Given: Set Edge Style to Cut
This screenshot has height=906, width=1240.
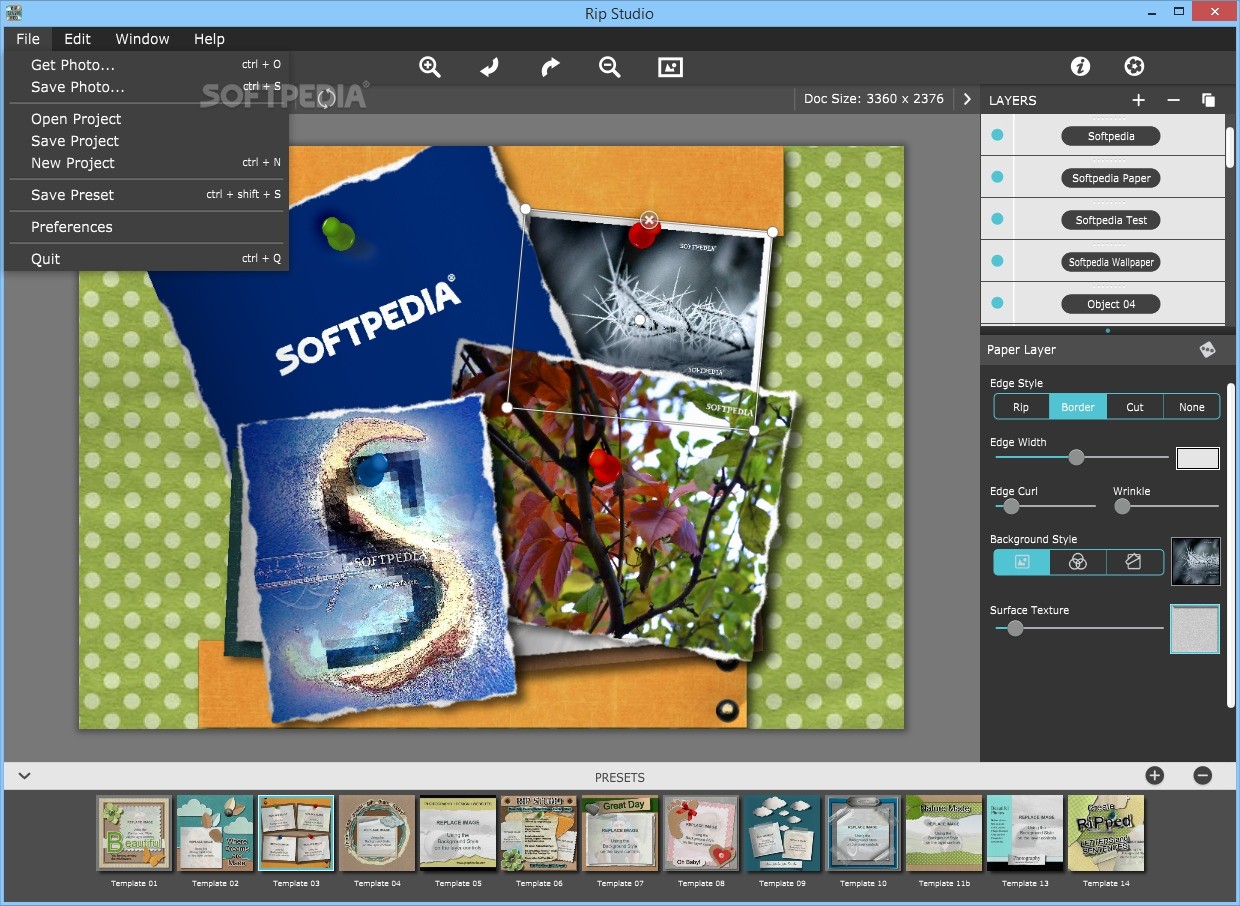Looking at the screenshot, I should (x=1135, y=406).
